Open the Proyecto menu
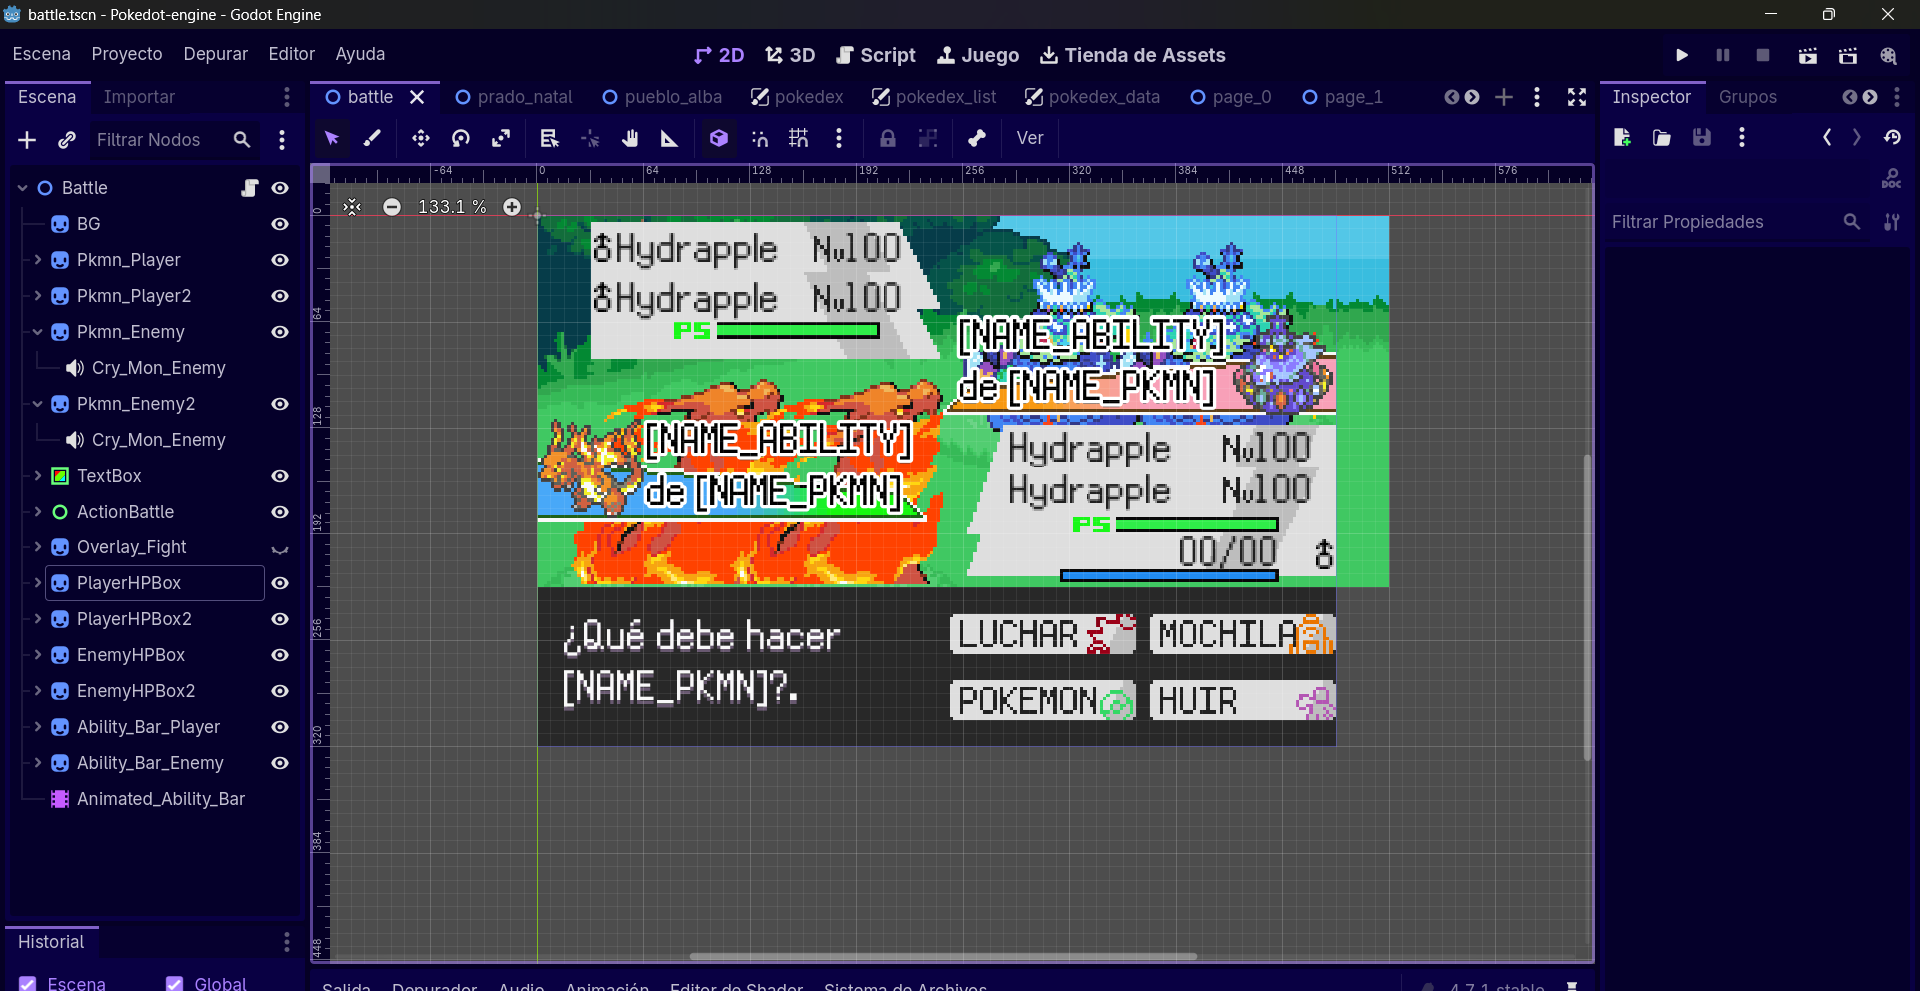Viewport: 1920px width, 991px height. [x=127, y=54]
